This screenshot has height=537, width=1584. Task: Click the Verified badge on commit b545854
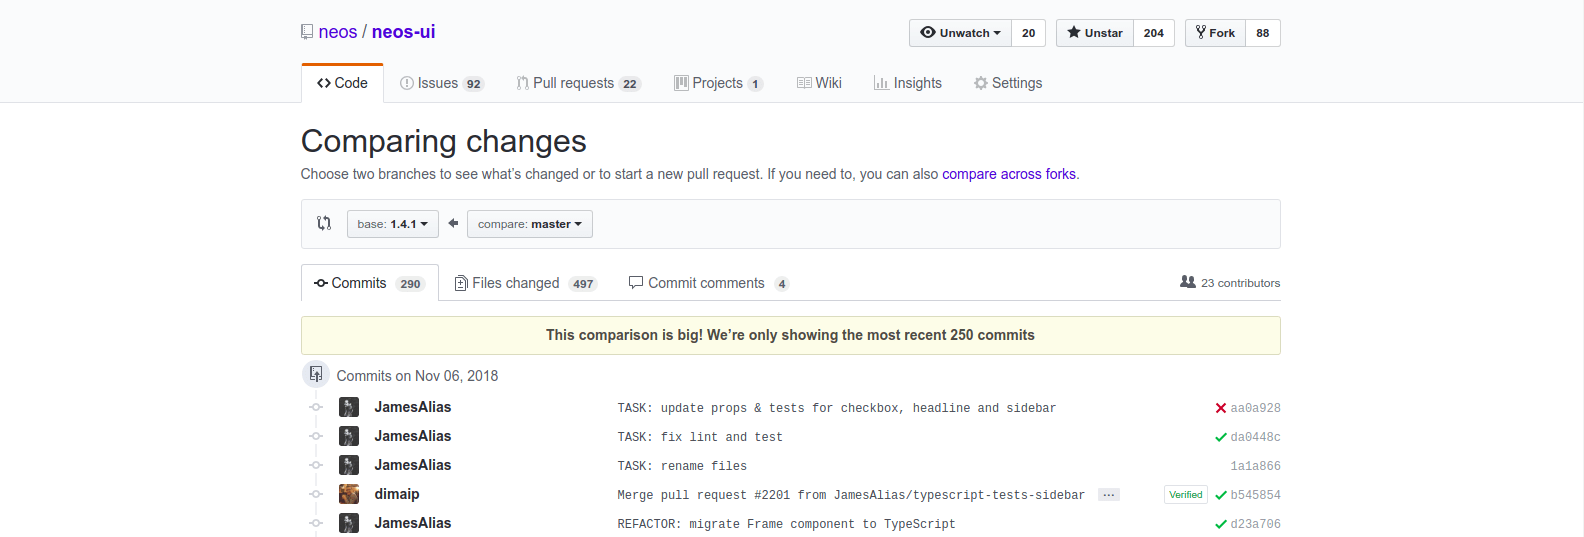[x=1185, y=495]
